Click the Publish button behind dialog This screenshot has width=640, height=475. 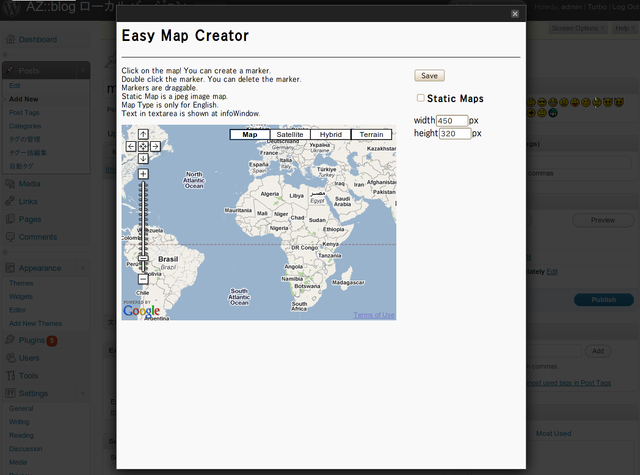[604, 300]
